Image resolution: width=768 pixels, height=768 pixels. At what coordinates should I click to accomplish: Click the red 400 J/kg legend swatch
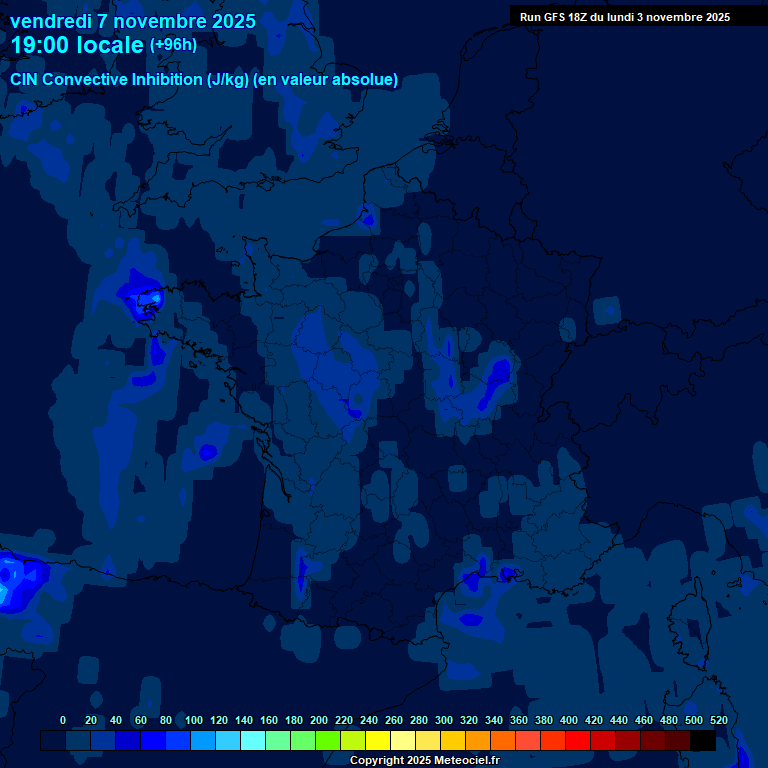[x=578, y=740]
